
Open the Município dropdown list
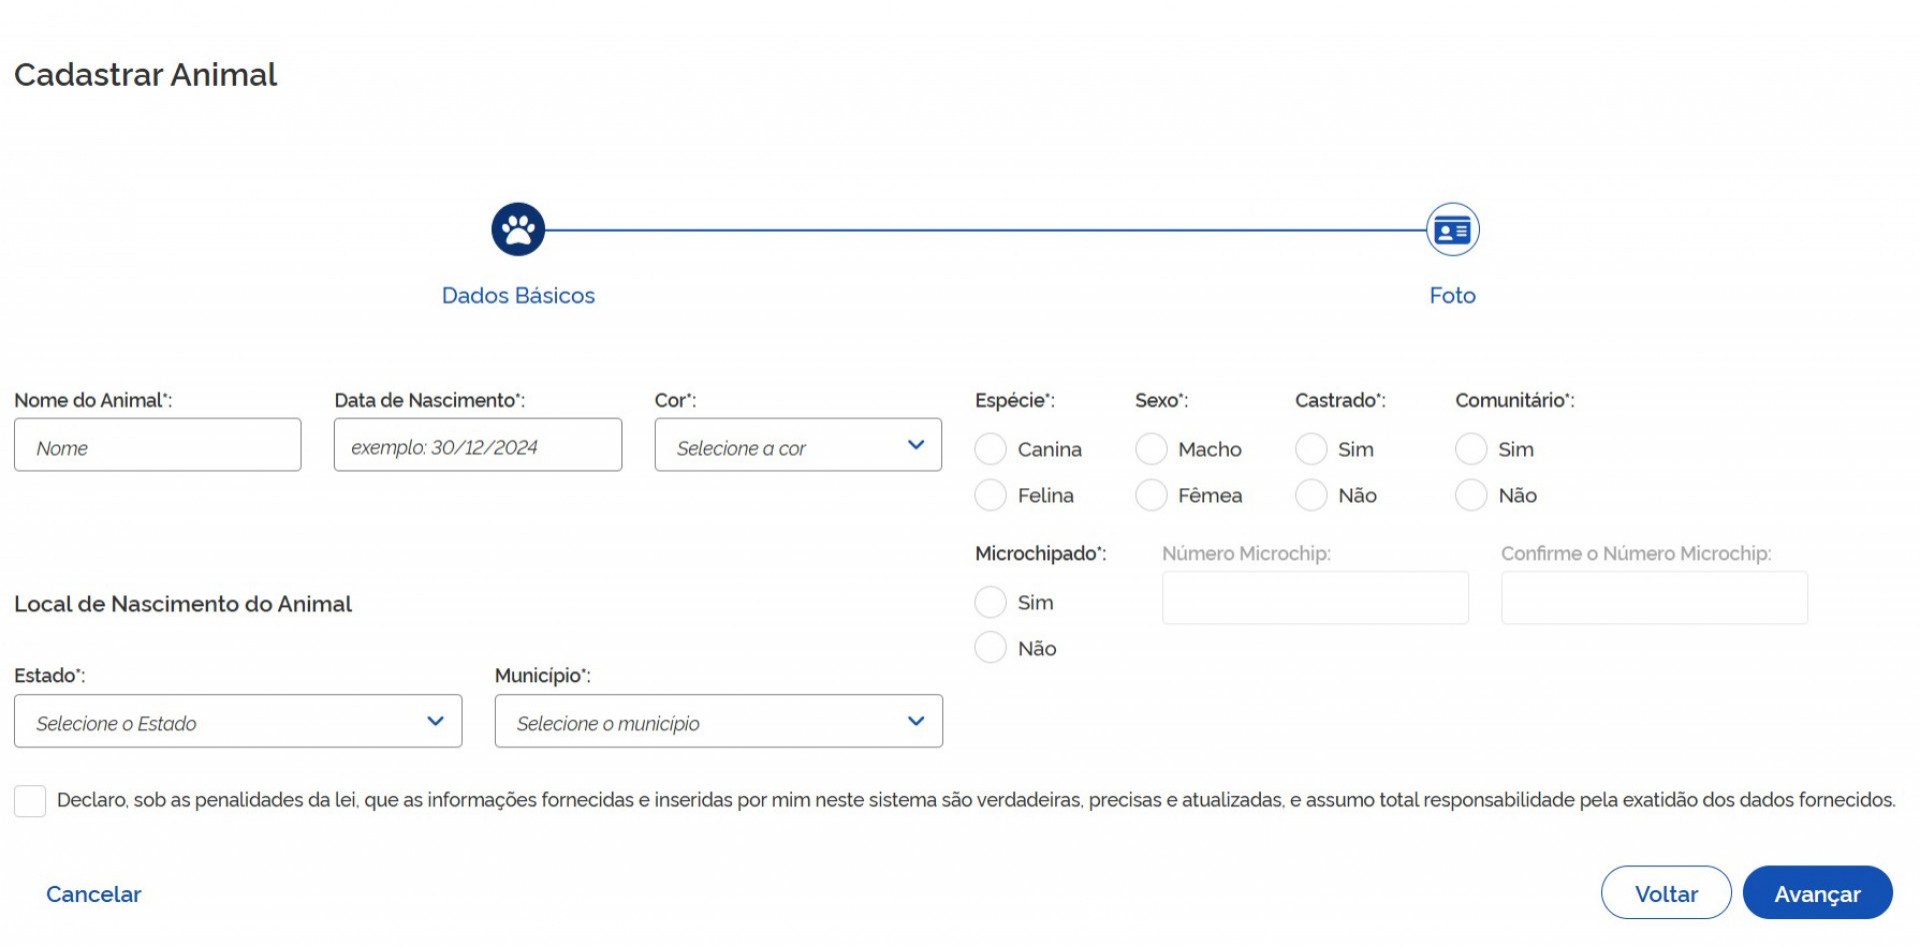click(x=718, y=722)
